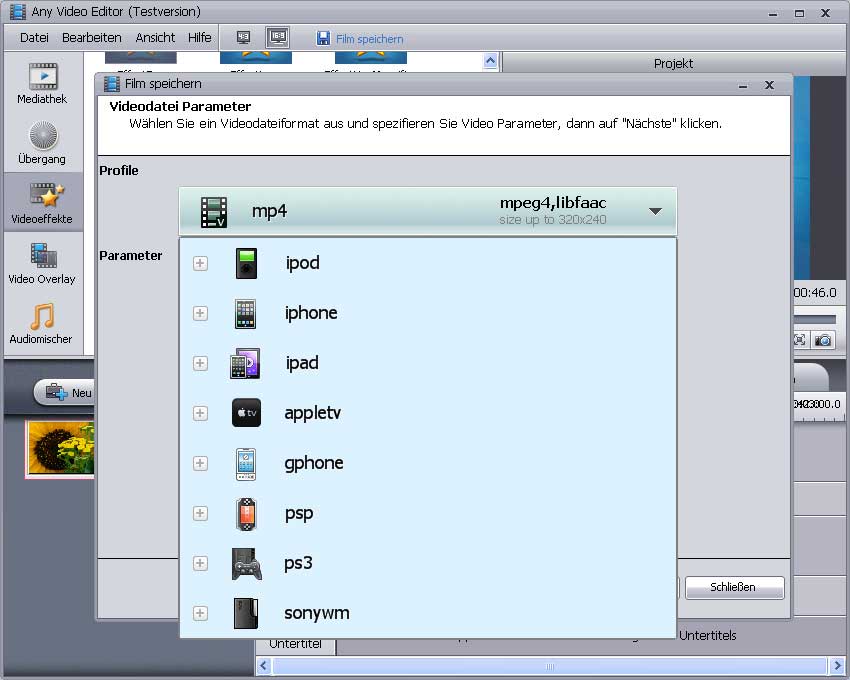The height and width of the screenshot is (680, 850).
Task: Click the mp4 film strip profile icon
Action: click(214, 211)
